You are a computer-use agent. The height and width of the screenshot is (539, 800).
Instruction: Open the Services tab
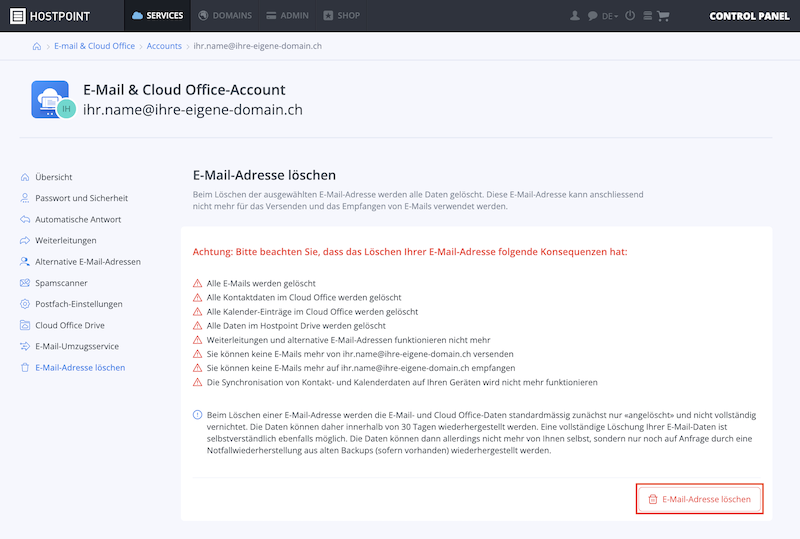(x=158, y=16)
